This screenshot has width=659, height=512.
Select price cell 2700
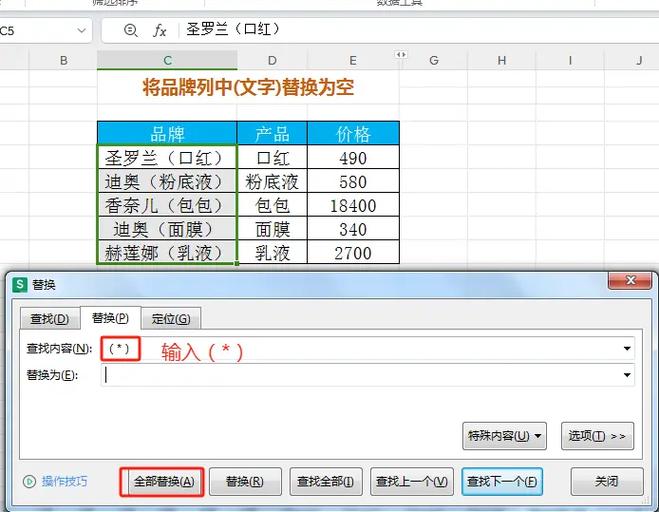tap(353, 252)
